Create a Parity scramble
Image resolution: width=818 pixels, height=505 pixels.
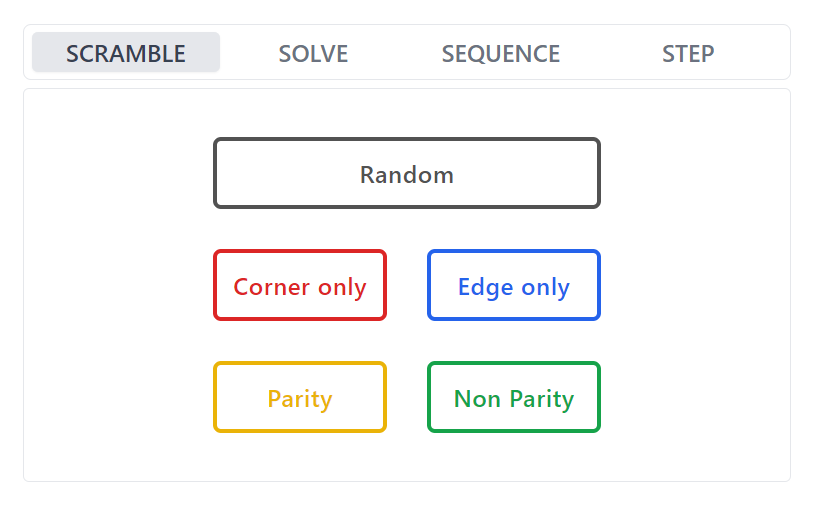(x=299, y=398)
